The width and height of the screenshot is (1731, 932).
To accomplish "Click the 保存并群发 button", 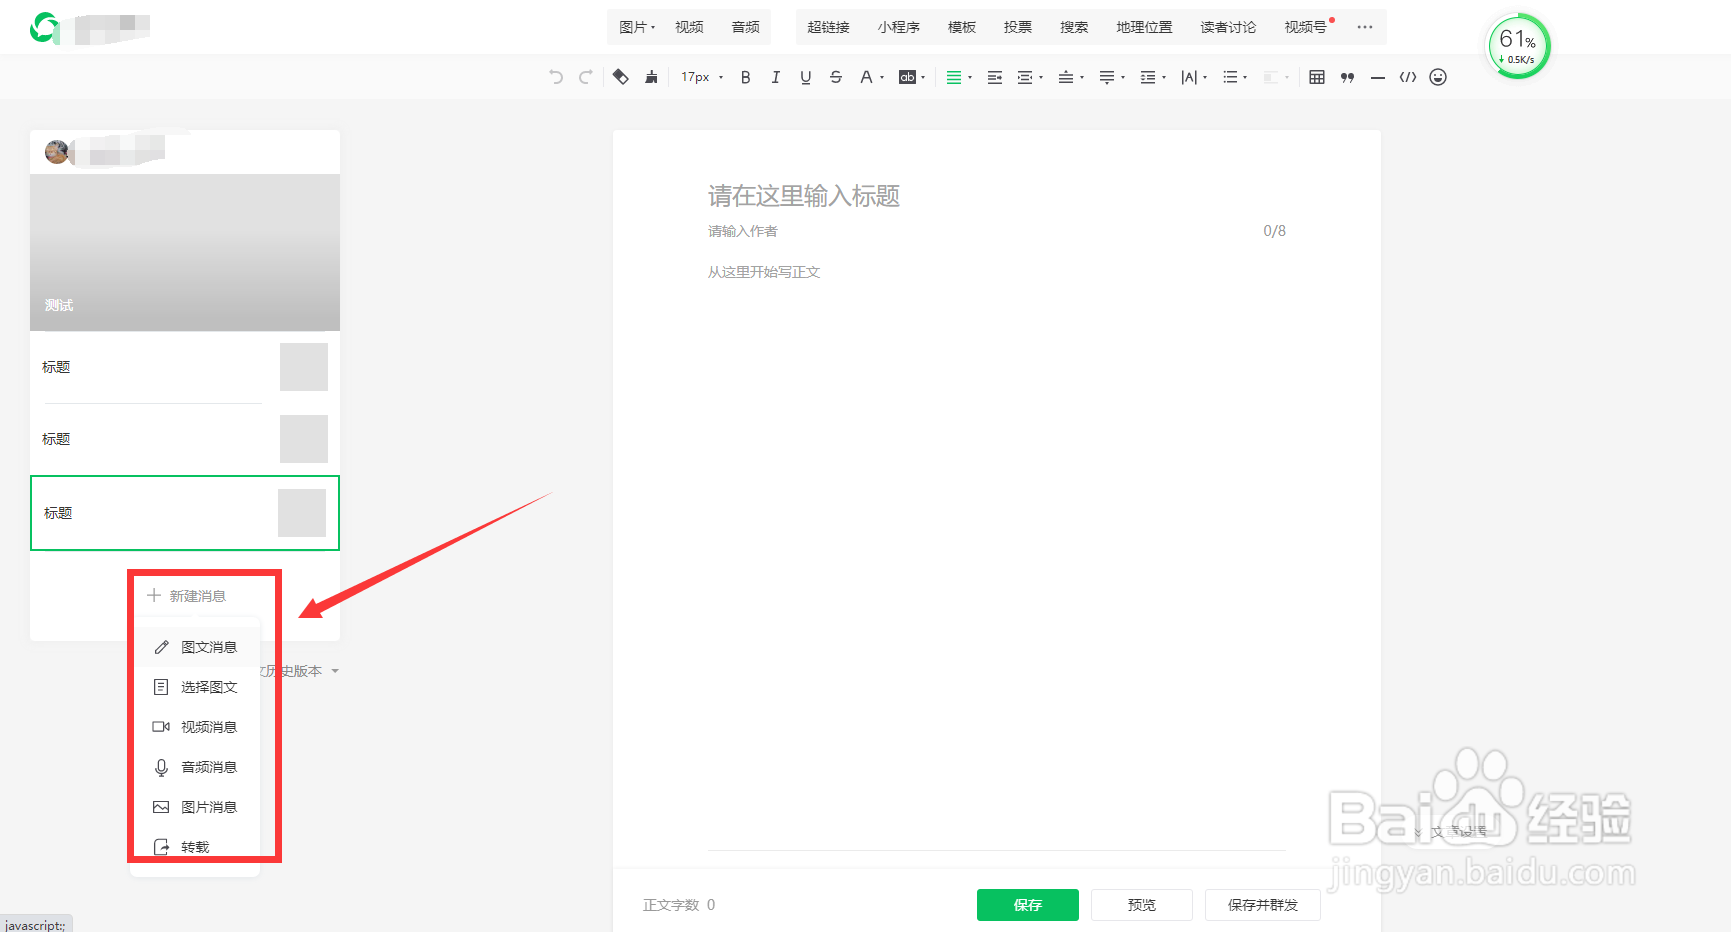I will (x=1262, y=905).
